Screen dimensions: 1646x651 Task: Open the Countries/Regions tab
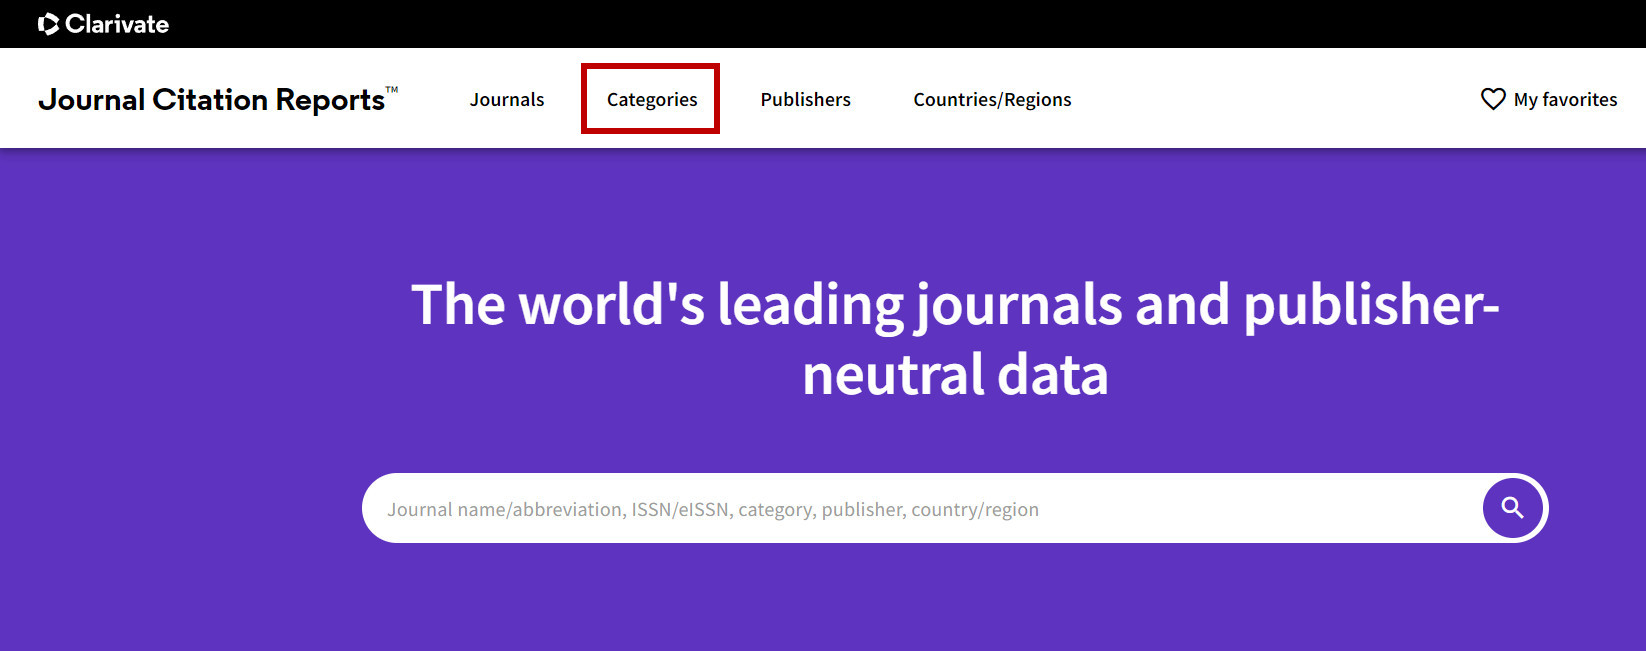(x=992, y=99)
